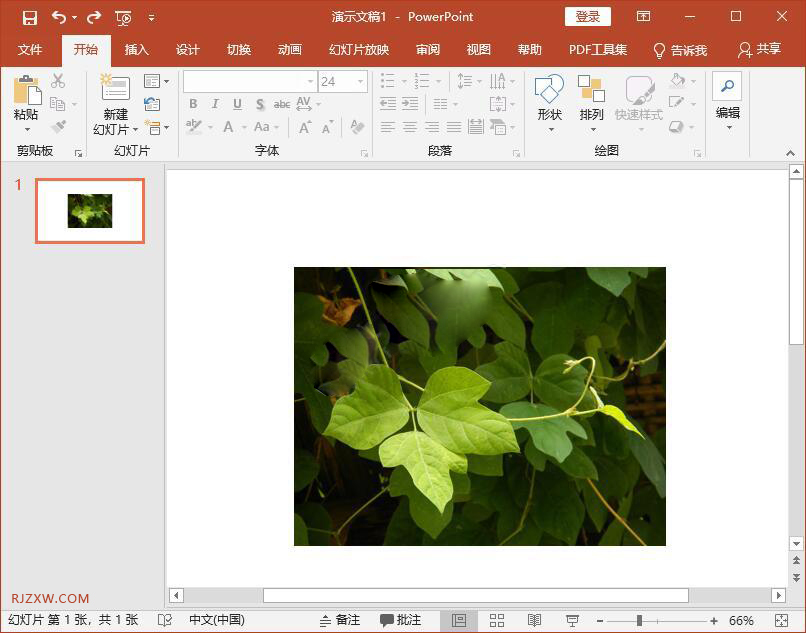Screen dimensions: 806x633
Task: Expand the font name combo box
Action: [x=310, y=82]
